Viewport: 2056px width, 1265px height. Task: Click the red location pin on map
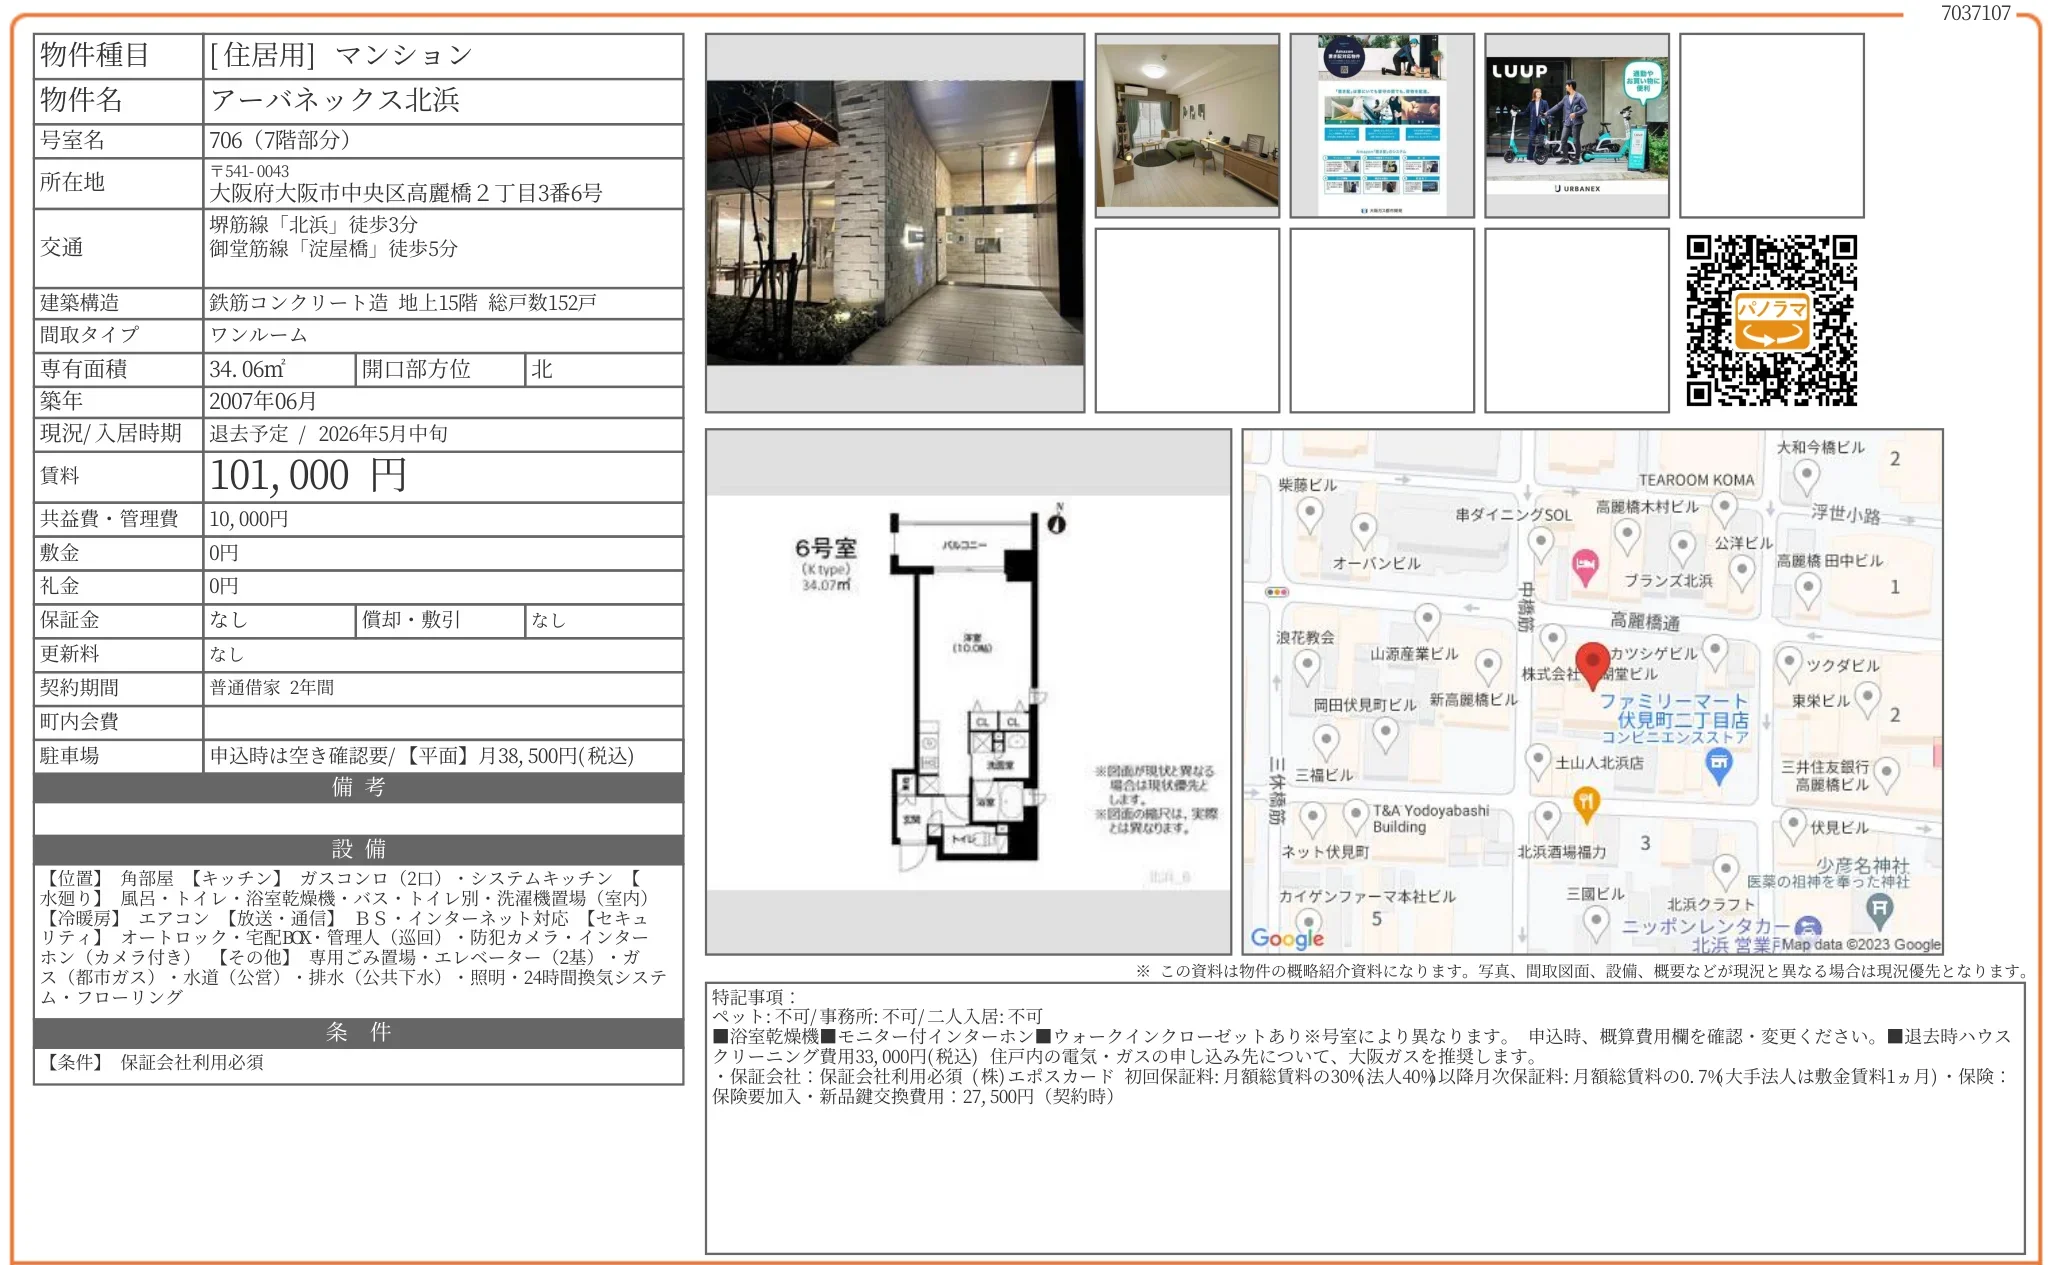point(1592,662)
